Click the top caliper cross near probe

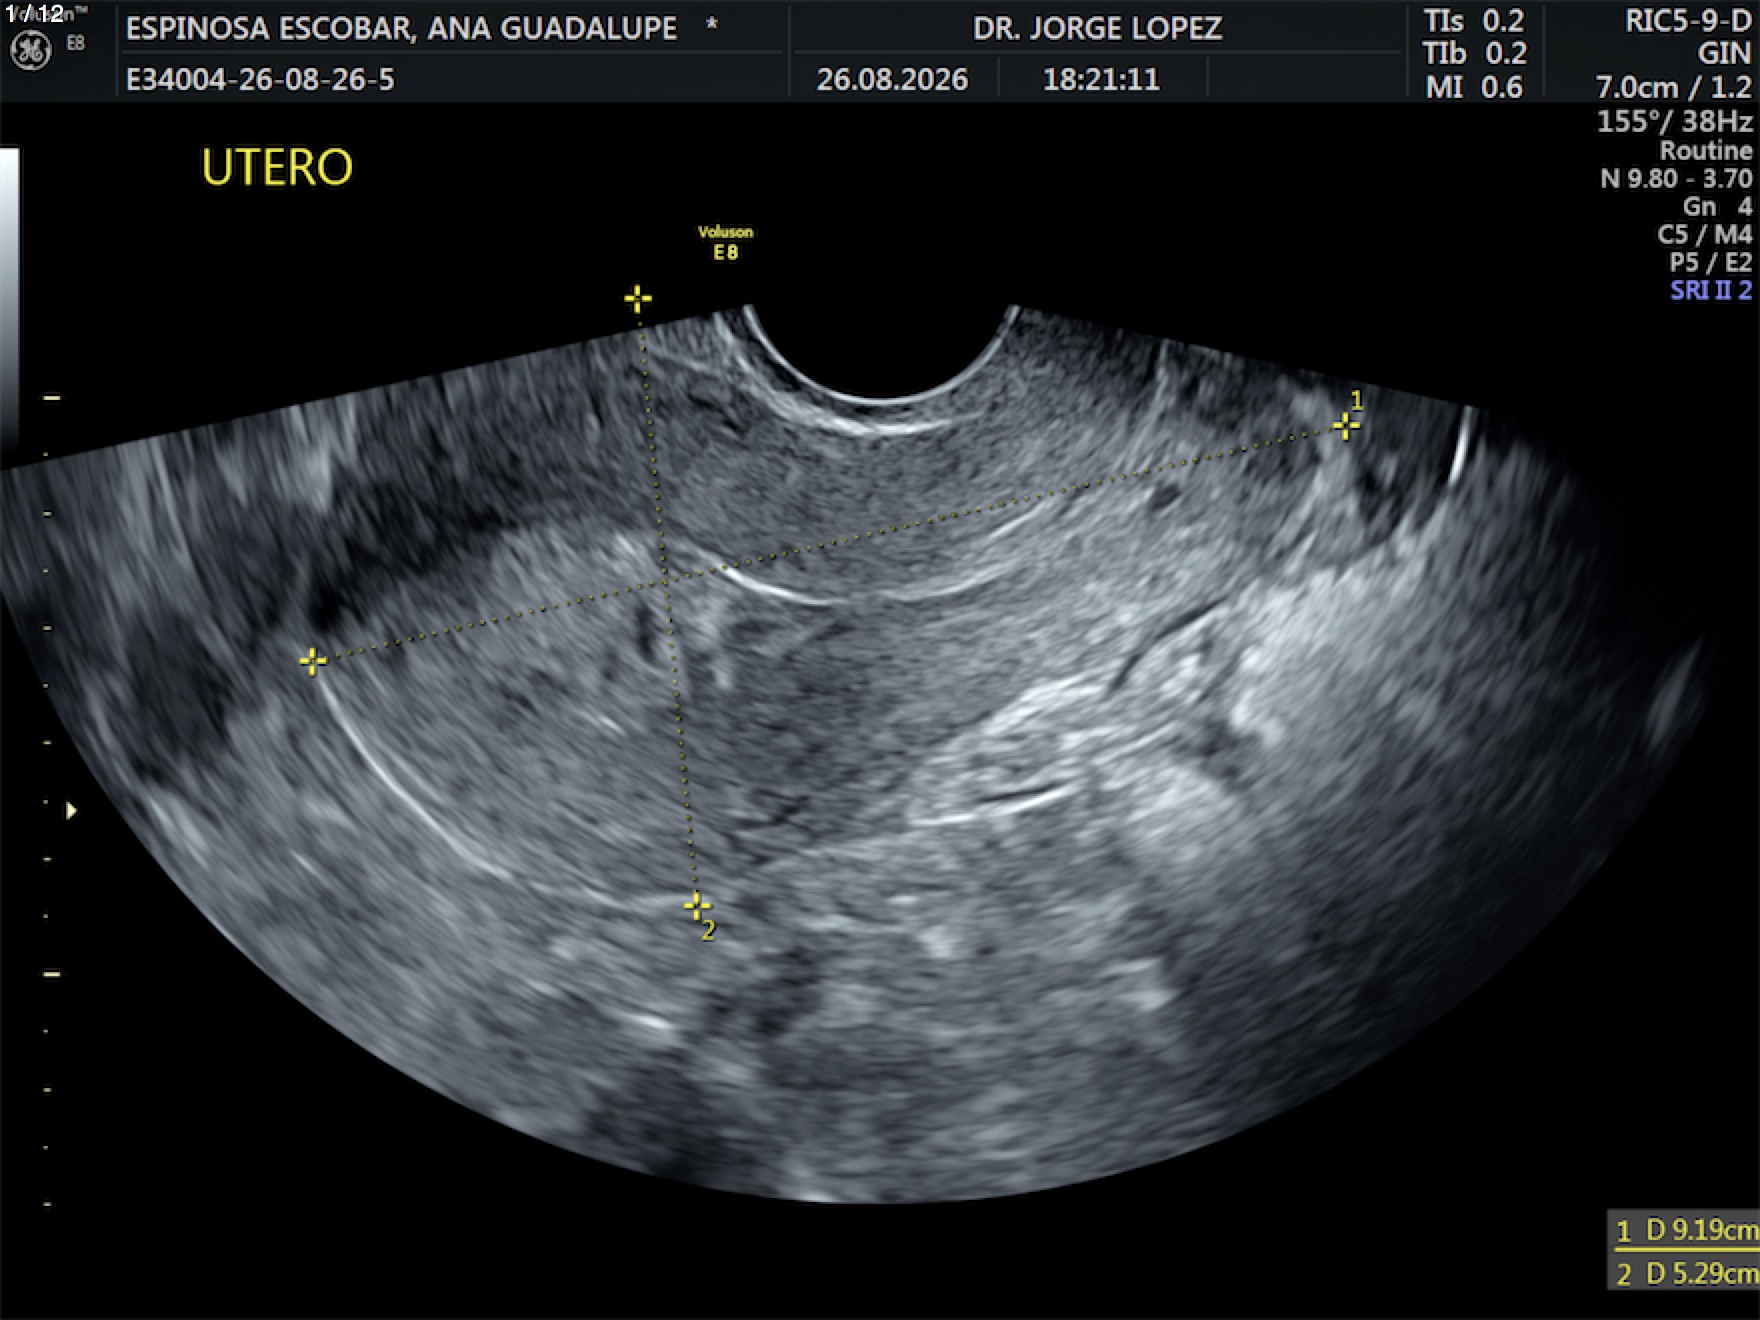(x=638, y=299)
